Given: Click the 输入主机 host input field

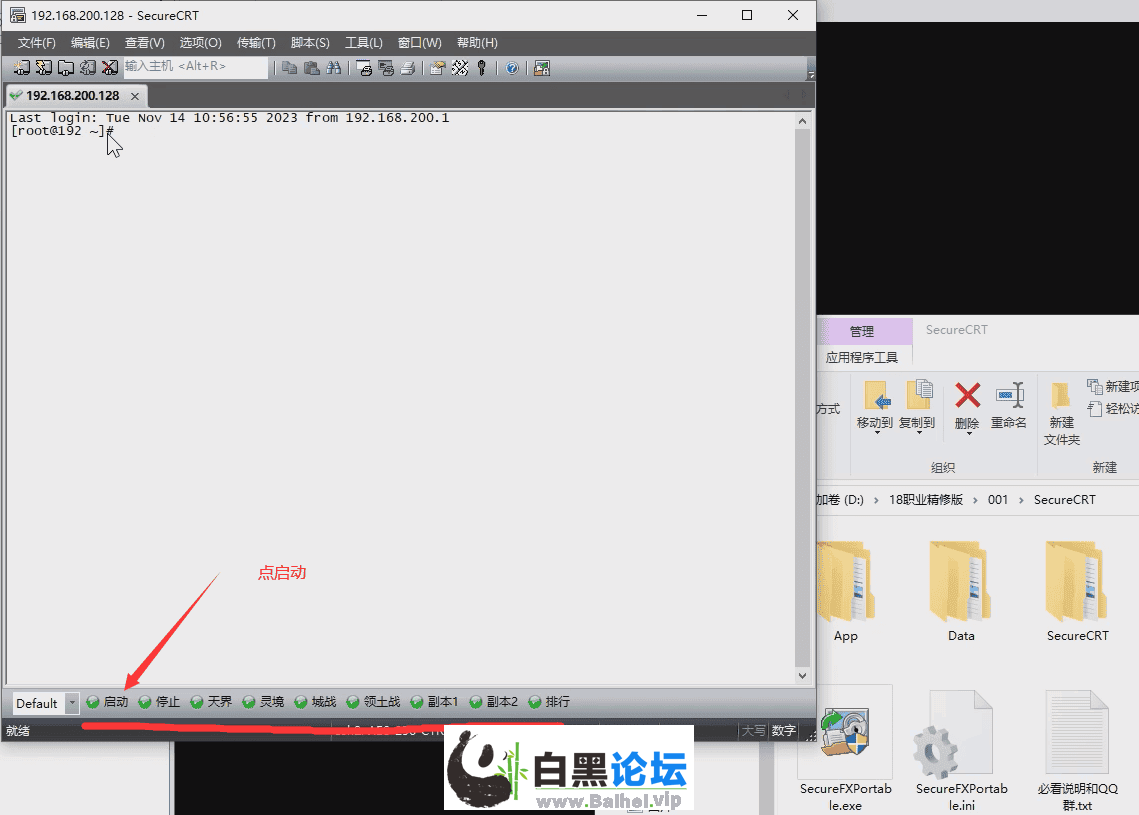Looking at the screenshot, I should (195, 67).
